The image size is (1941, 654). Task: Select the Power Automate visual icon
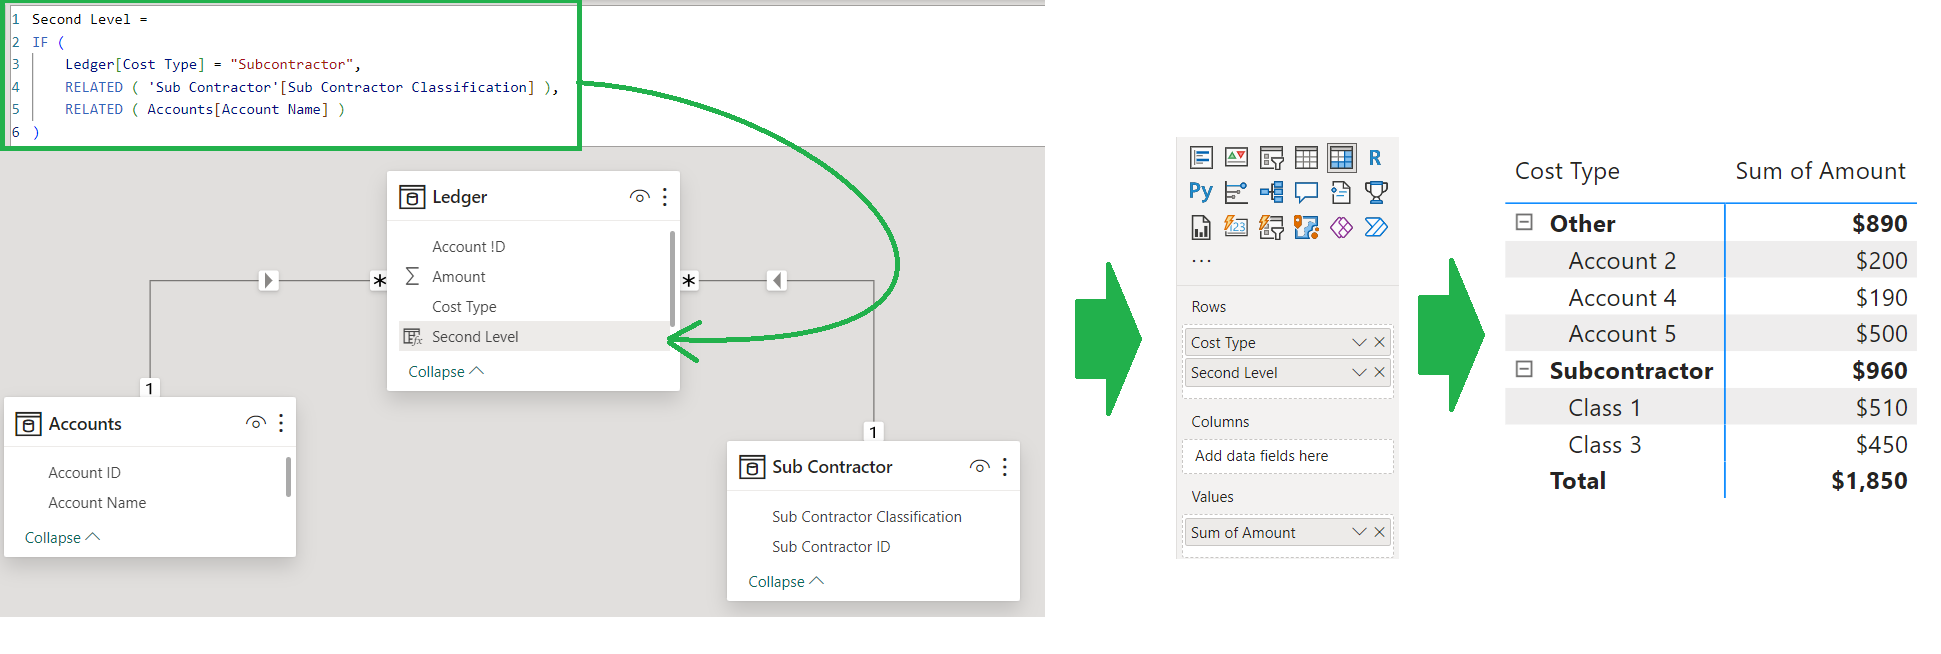click(x=1376, y=227)
